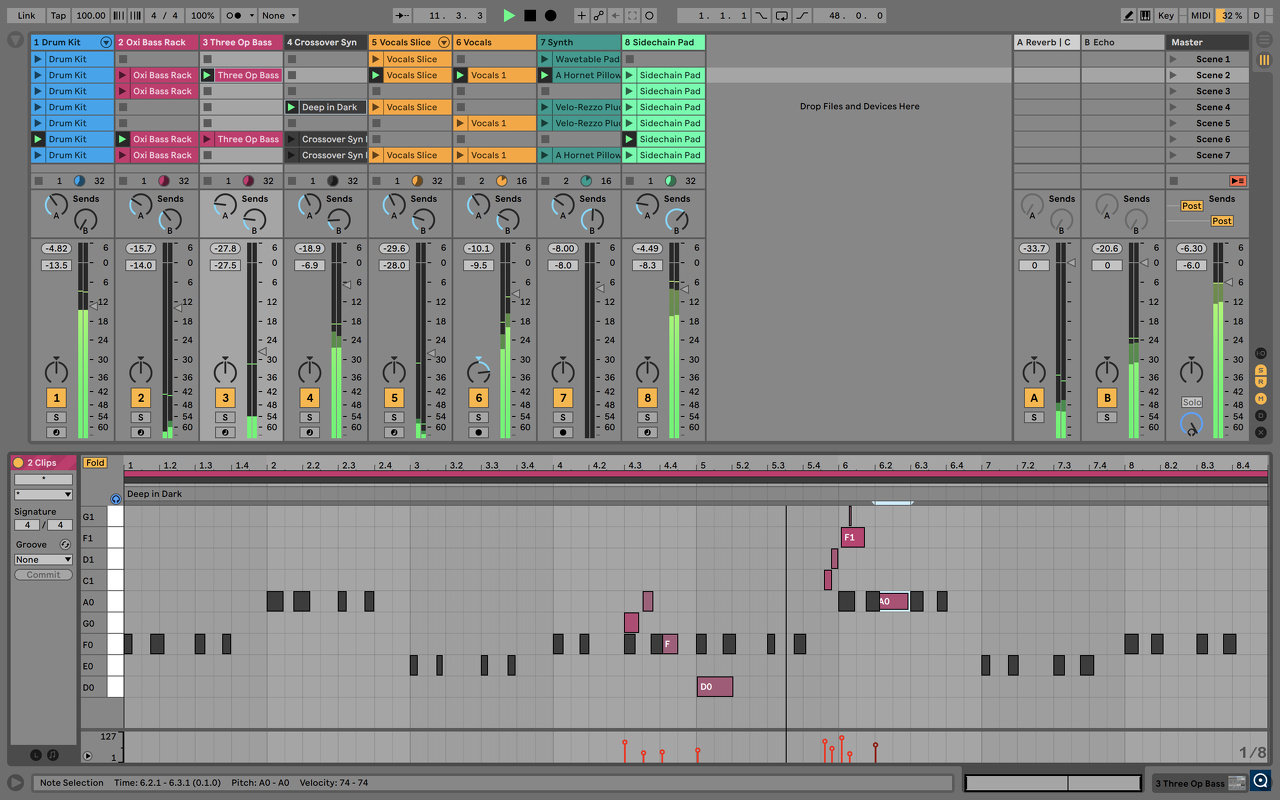Screen dimensions: 1280x800
Task: Show the clip Launch box with L icon
Action: point(36,755)
